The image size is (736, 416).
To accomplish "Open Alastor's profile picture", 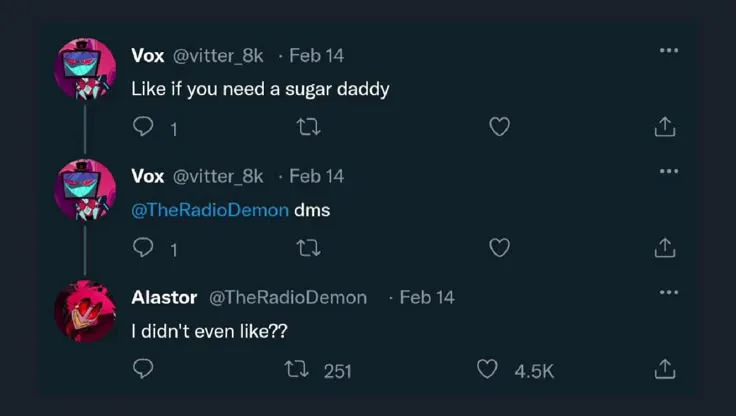I will point(84,311).
